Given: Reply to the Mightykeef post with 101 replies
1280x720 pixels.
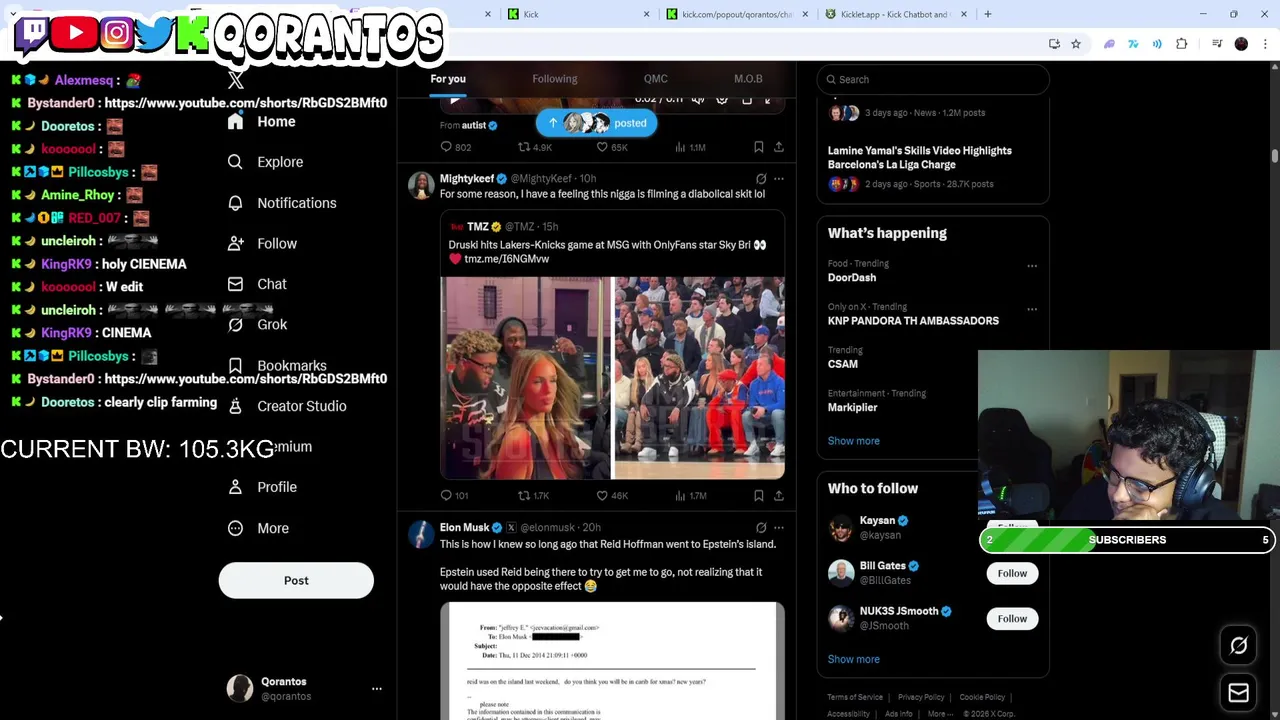Looking at the screenshot, I should click(455, 495).
